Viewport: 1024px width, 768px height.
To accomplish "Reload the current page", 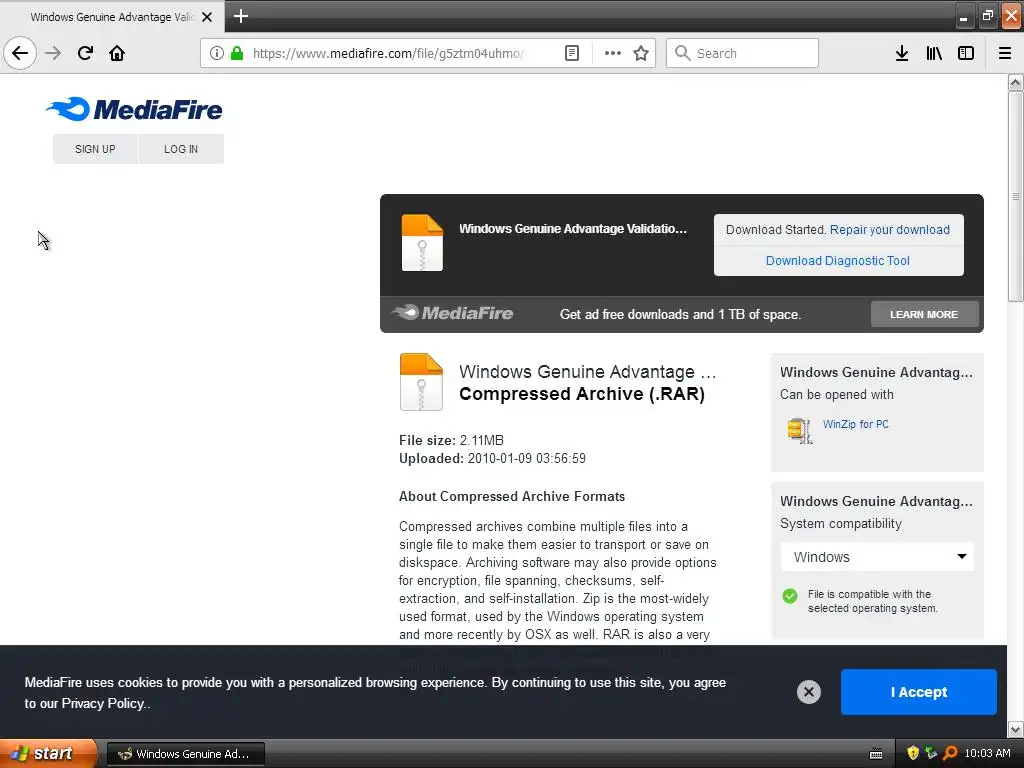I will [85, 53].
